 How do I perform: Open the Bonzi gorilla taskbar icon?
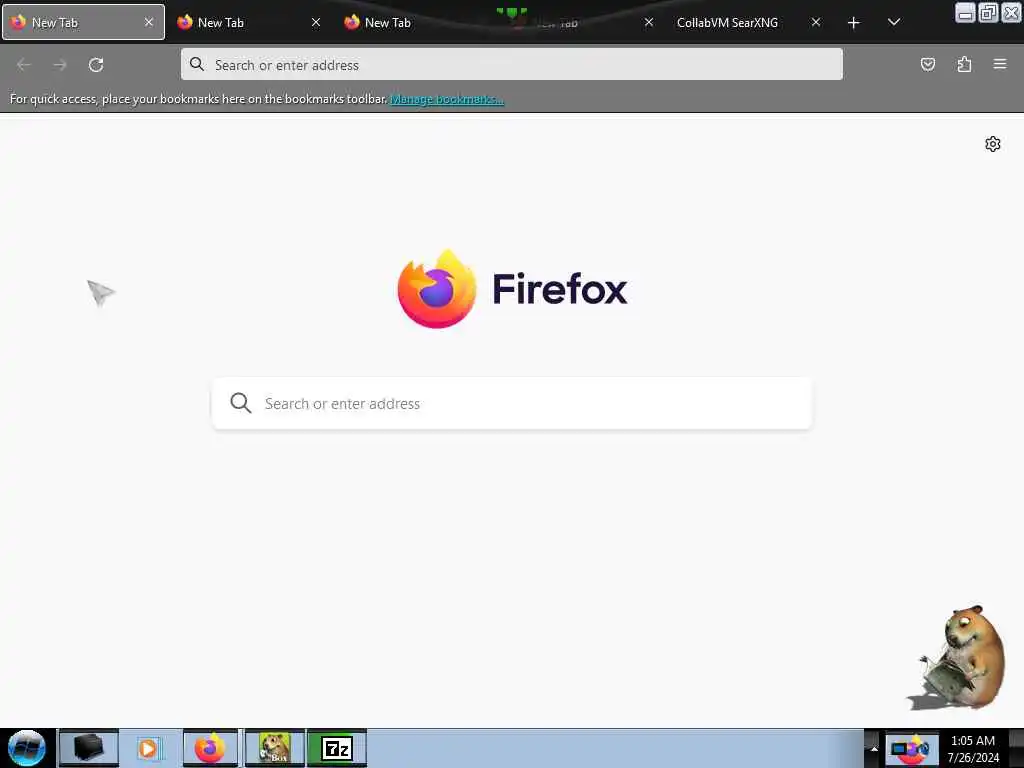(274, 748)
